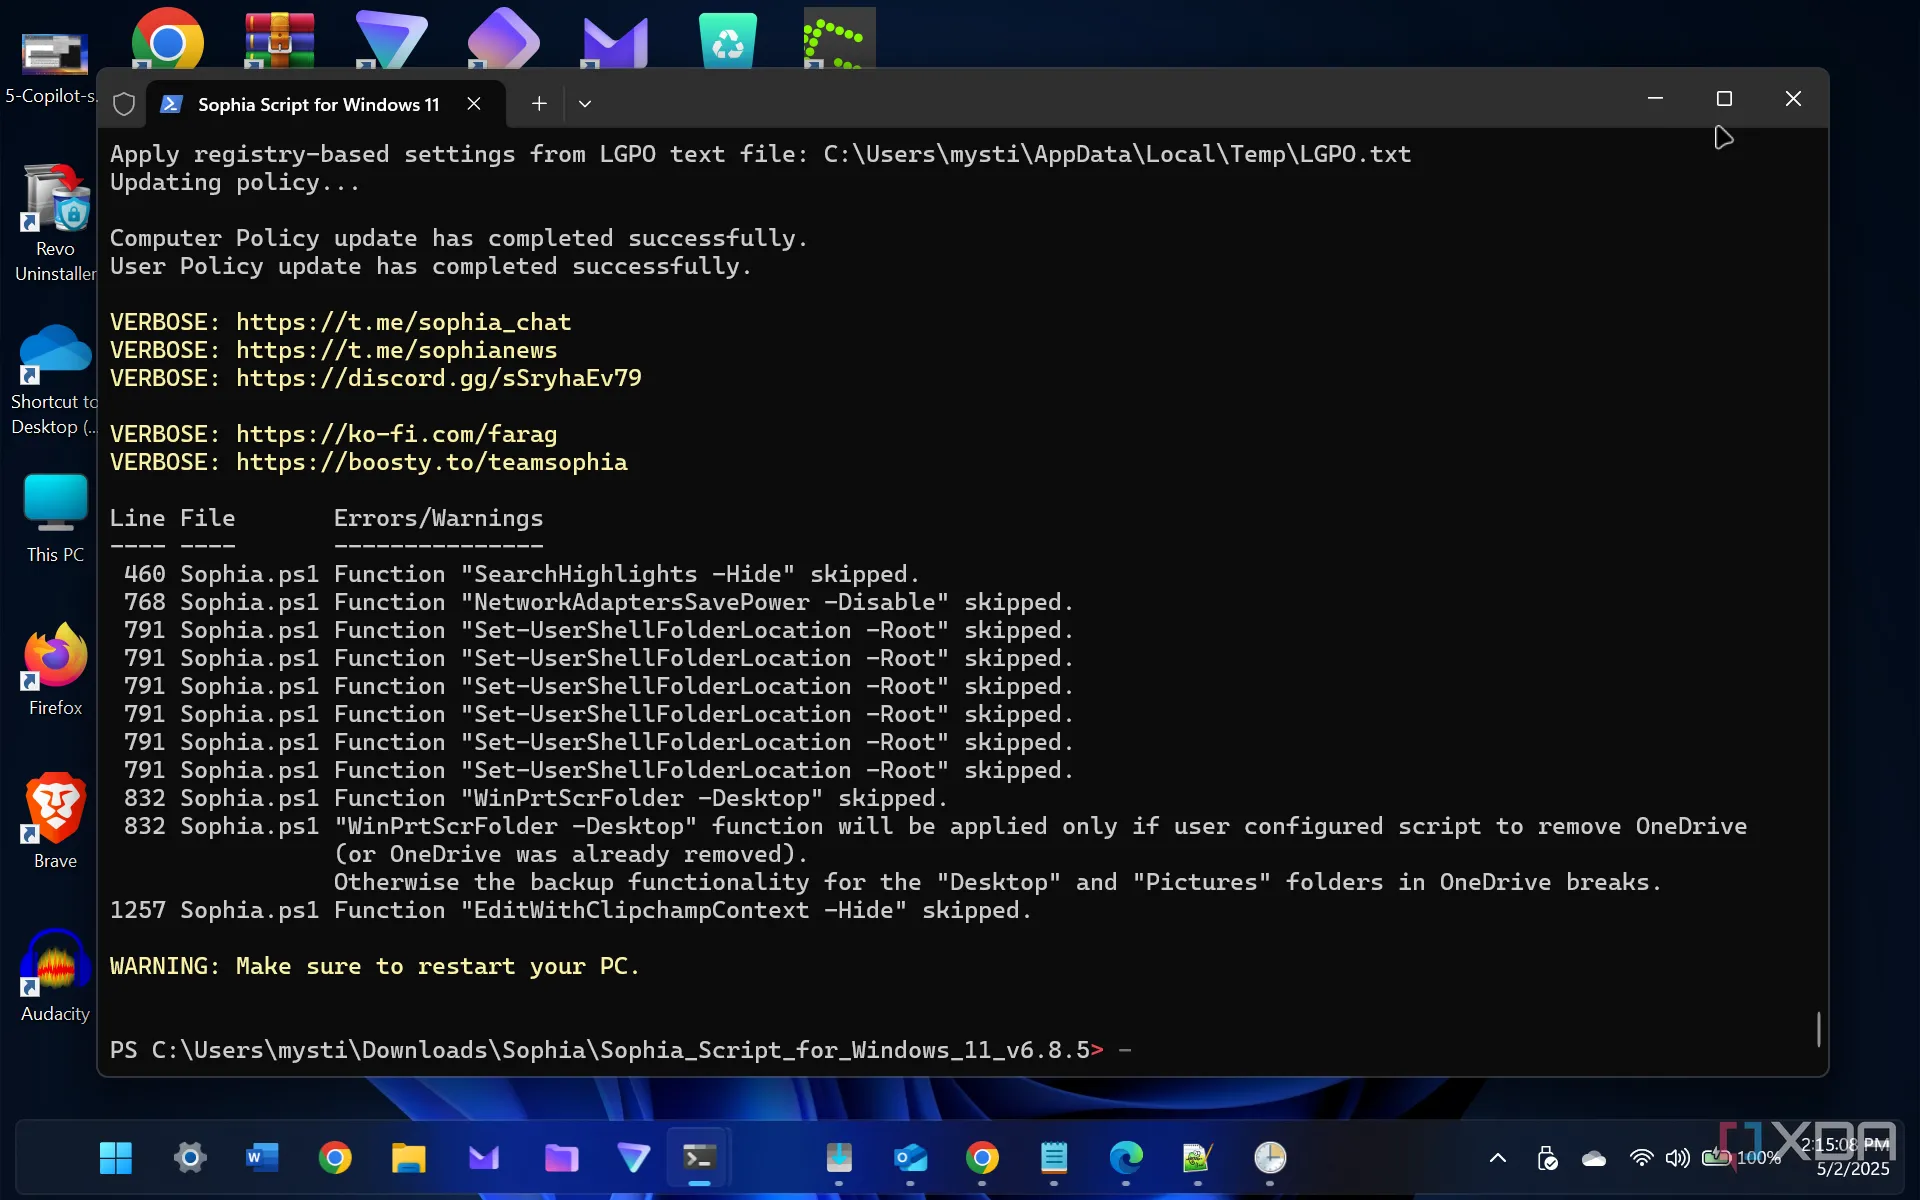Open the Wi-Fi network tray icon
Screen dimensions: 1920x1200
point(1640,1158)
